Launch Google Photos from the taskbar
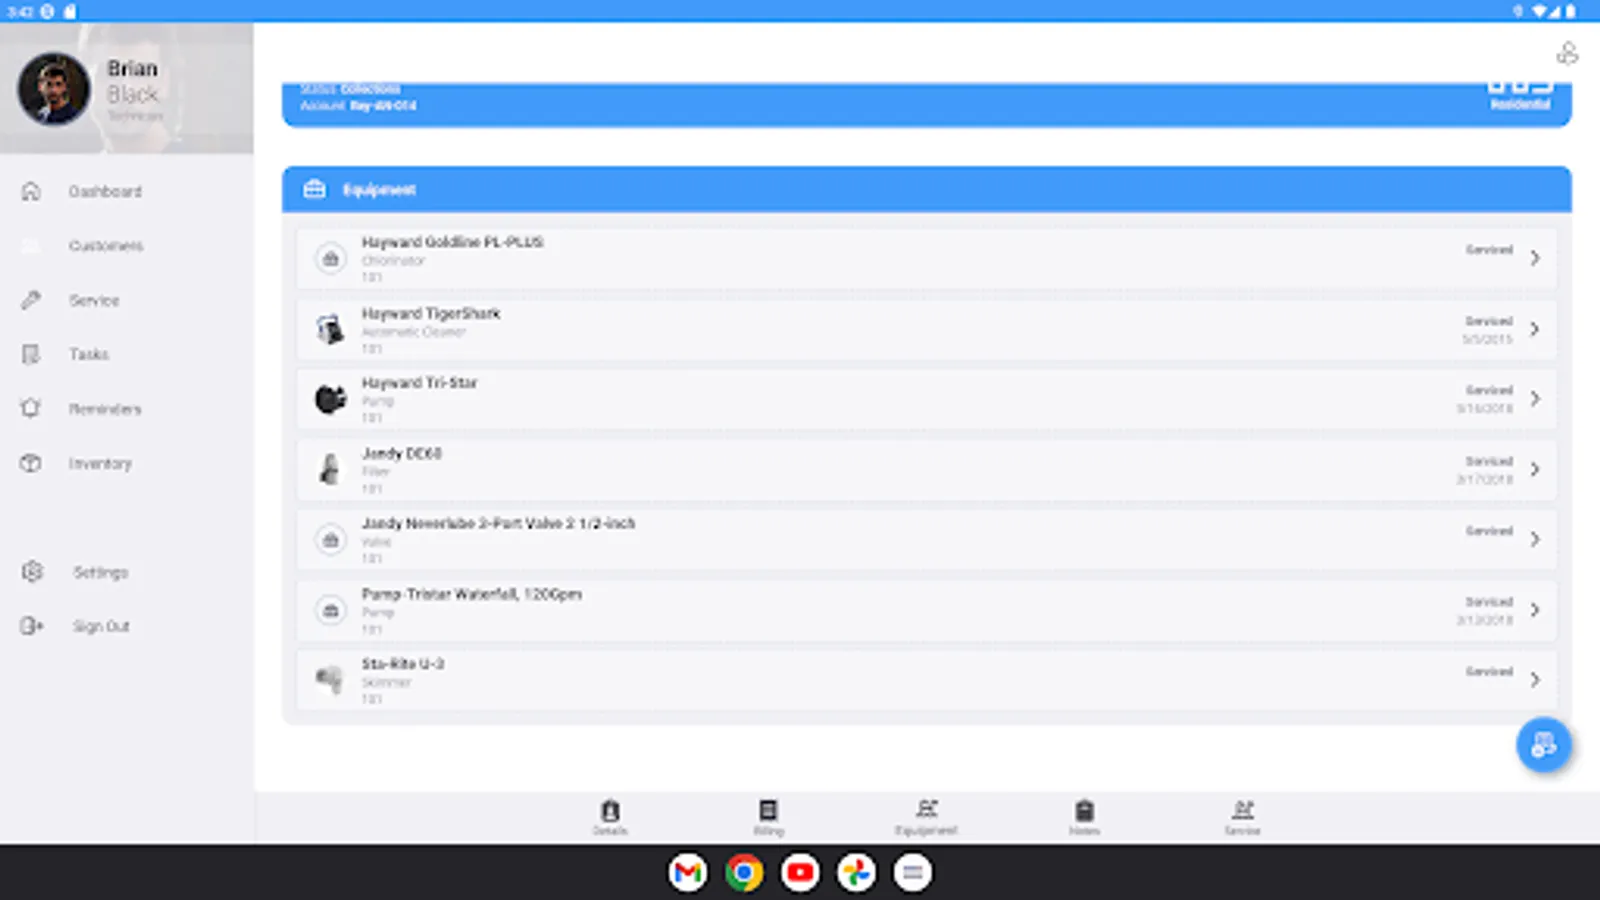1600x900 pixels. coord(856,873)
